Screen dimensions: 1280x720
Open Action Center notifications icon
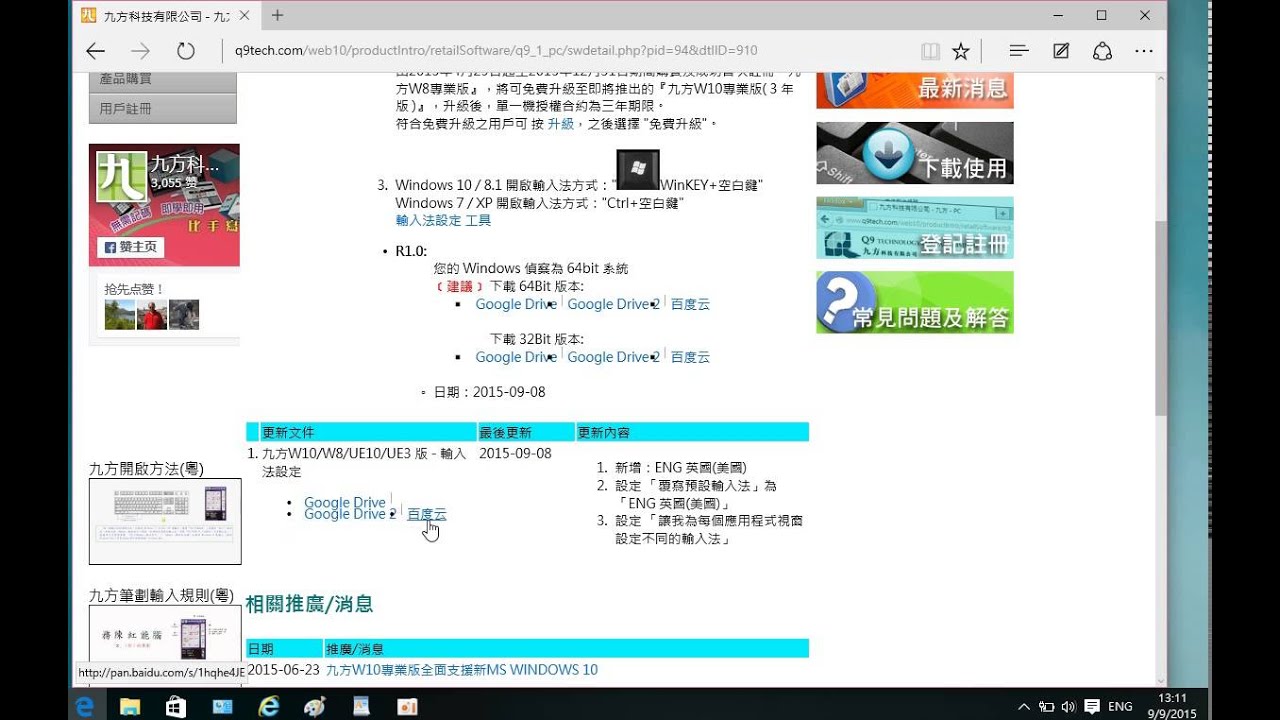click(x=1092, y=706)
